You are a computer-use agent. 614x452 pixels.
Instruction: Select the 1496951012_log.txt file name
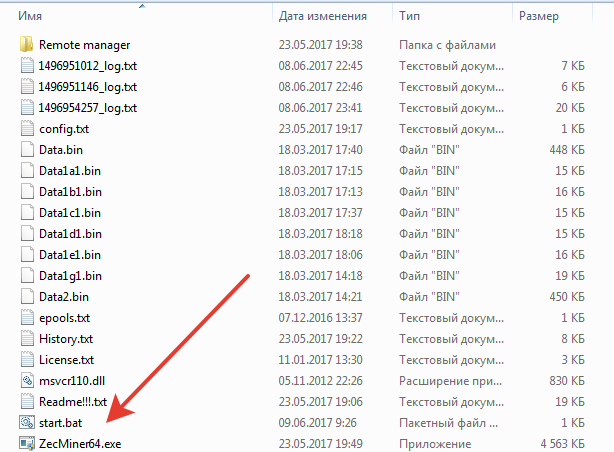tap(87, 66)
